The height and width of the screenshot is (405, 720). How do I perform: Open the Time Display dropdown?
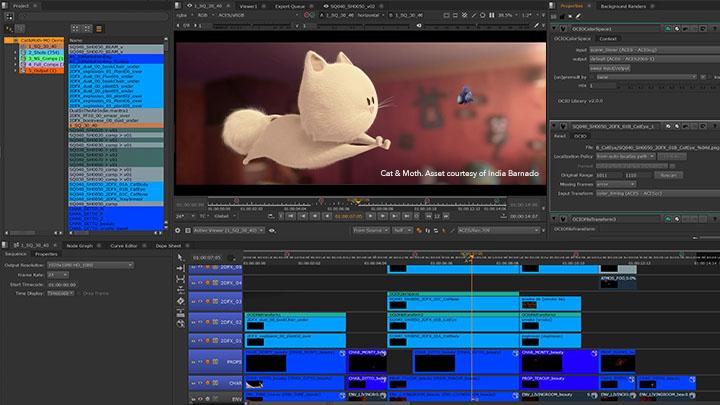click(61, 293)
